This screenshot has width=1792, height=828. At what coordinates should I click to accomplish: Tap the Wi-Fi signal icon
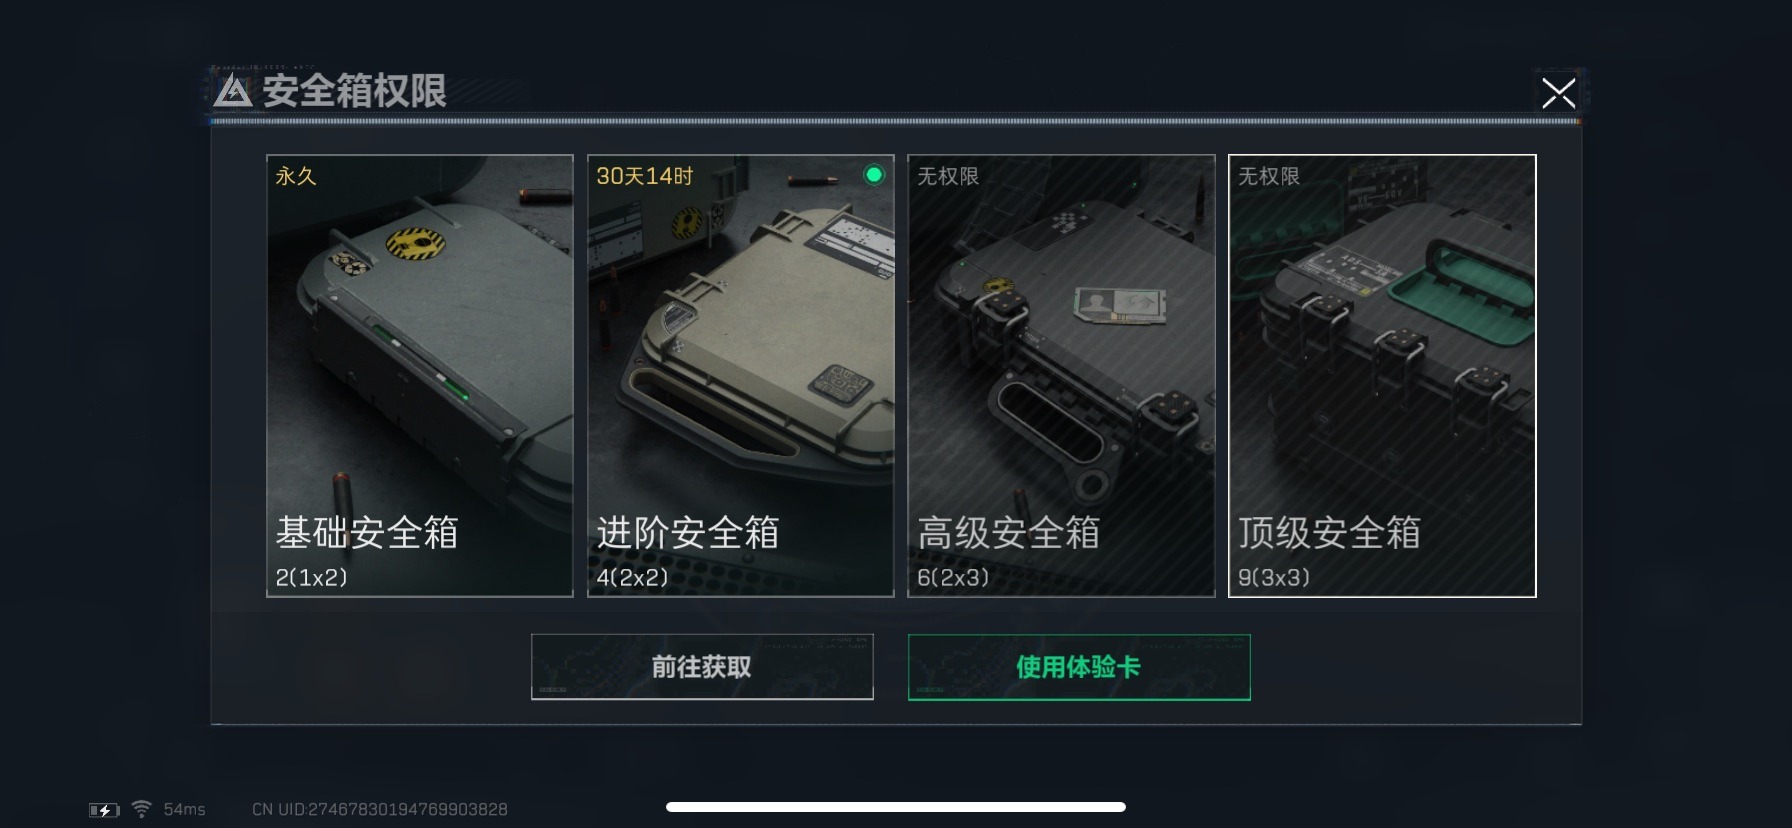(142, 809)
